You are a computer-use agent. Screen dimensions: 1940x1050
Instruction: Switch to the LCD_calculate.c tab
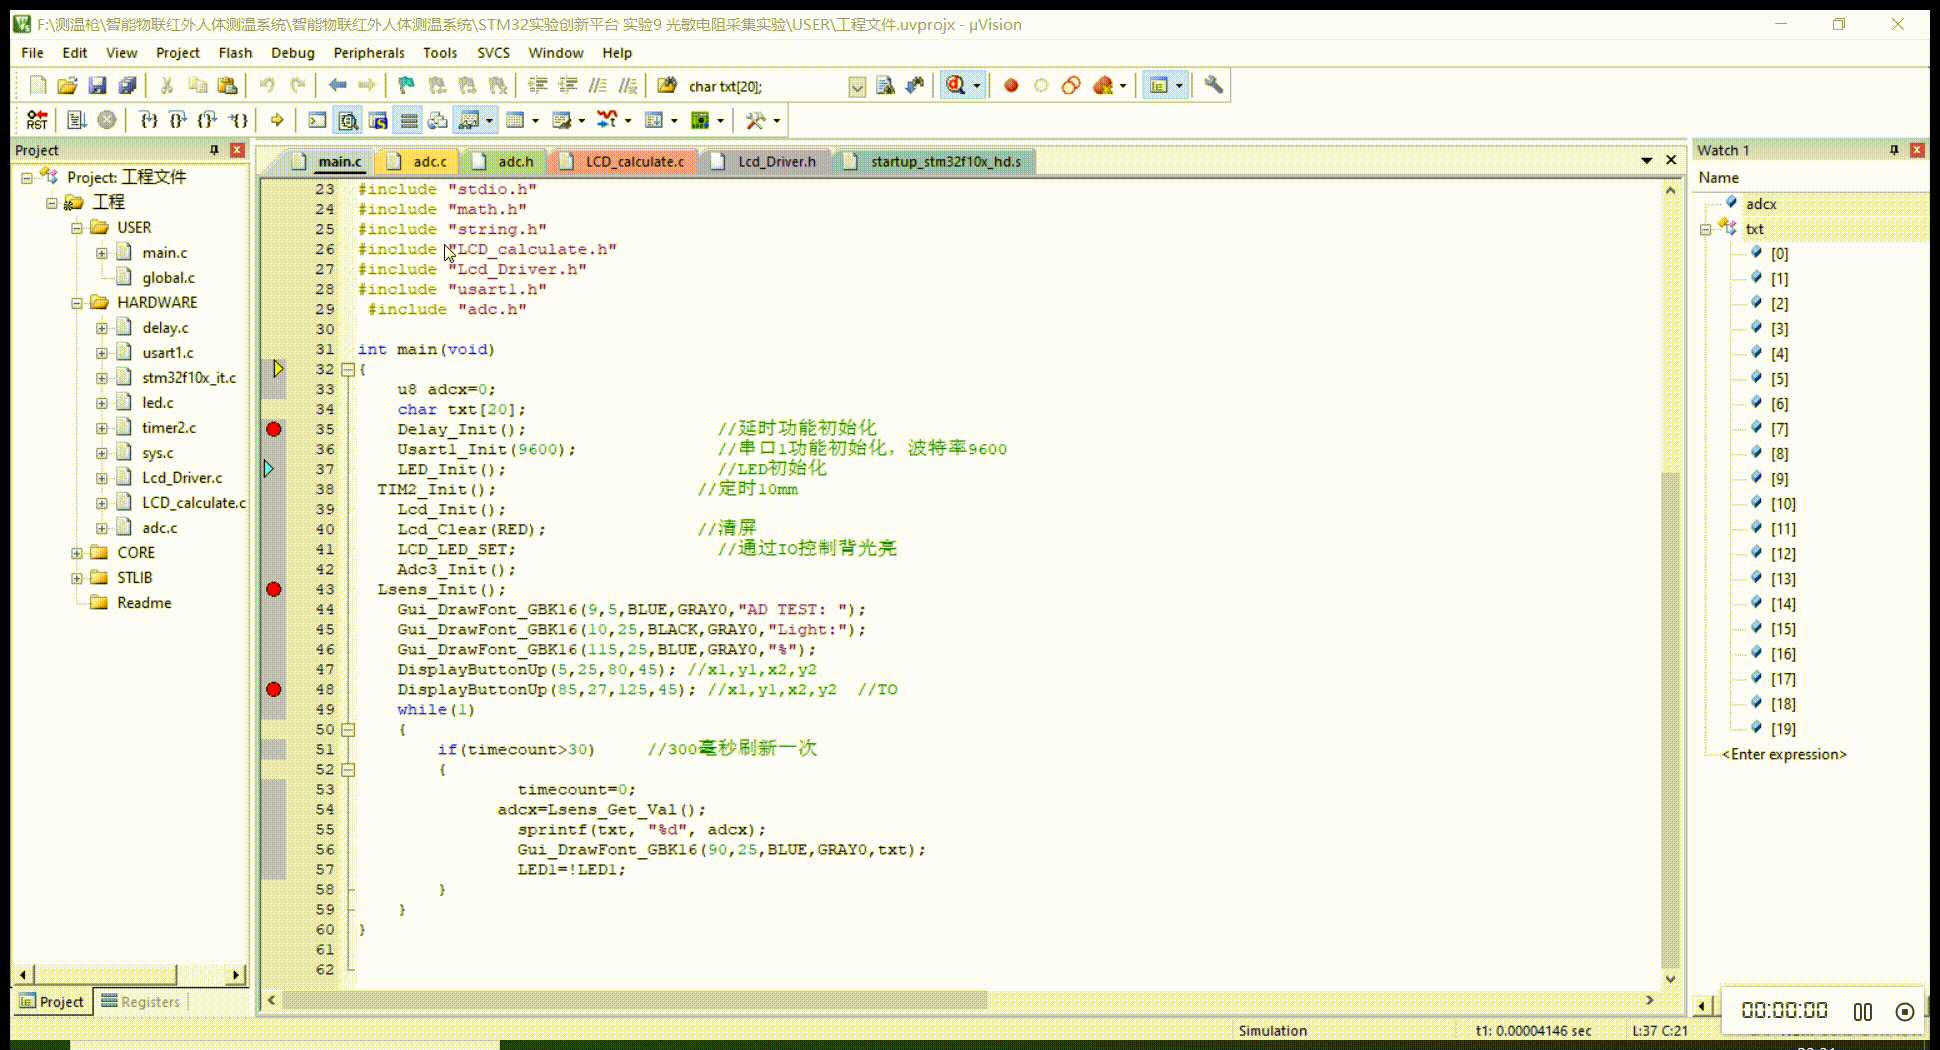point(624,161)
